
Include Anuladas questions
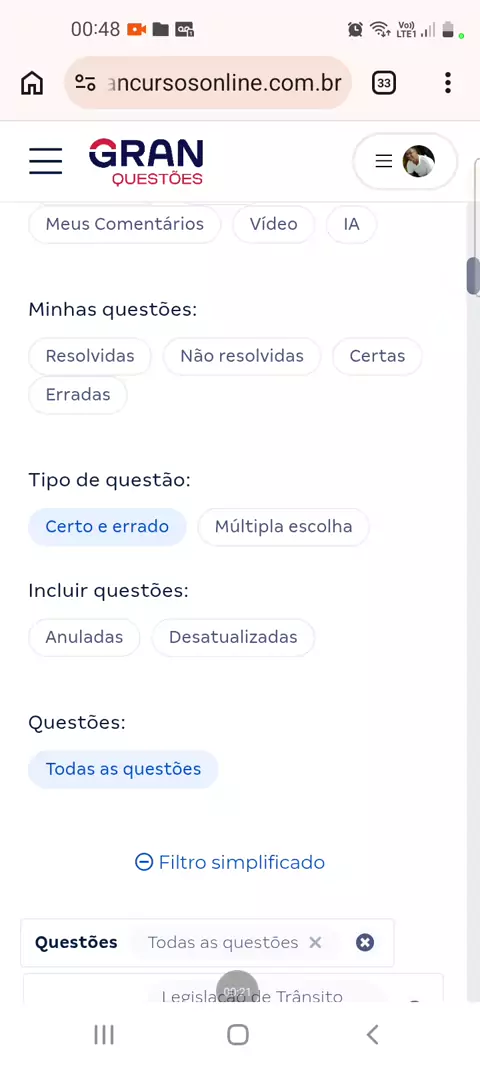tap(84, 638)
